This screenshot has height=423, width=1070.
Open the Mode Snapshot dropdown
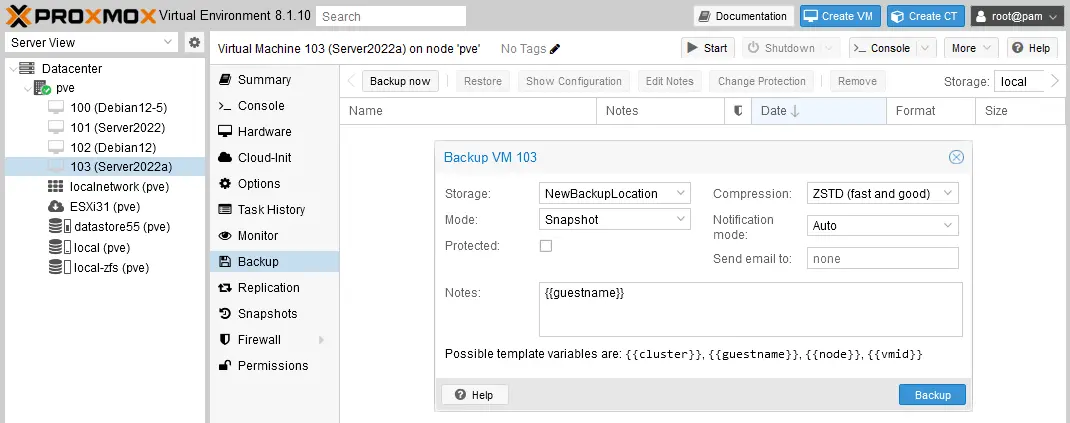click(x=680, y=219)
